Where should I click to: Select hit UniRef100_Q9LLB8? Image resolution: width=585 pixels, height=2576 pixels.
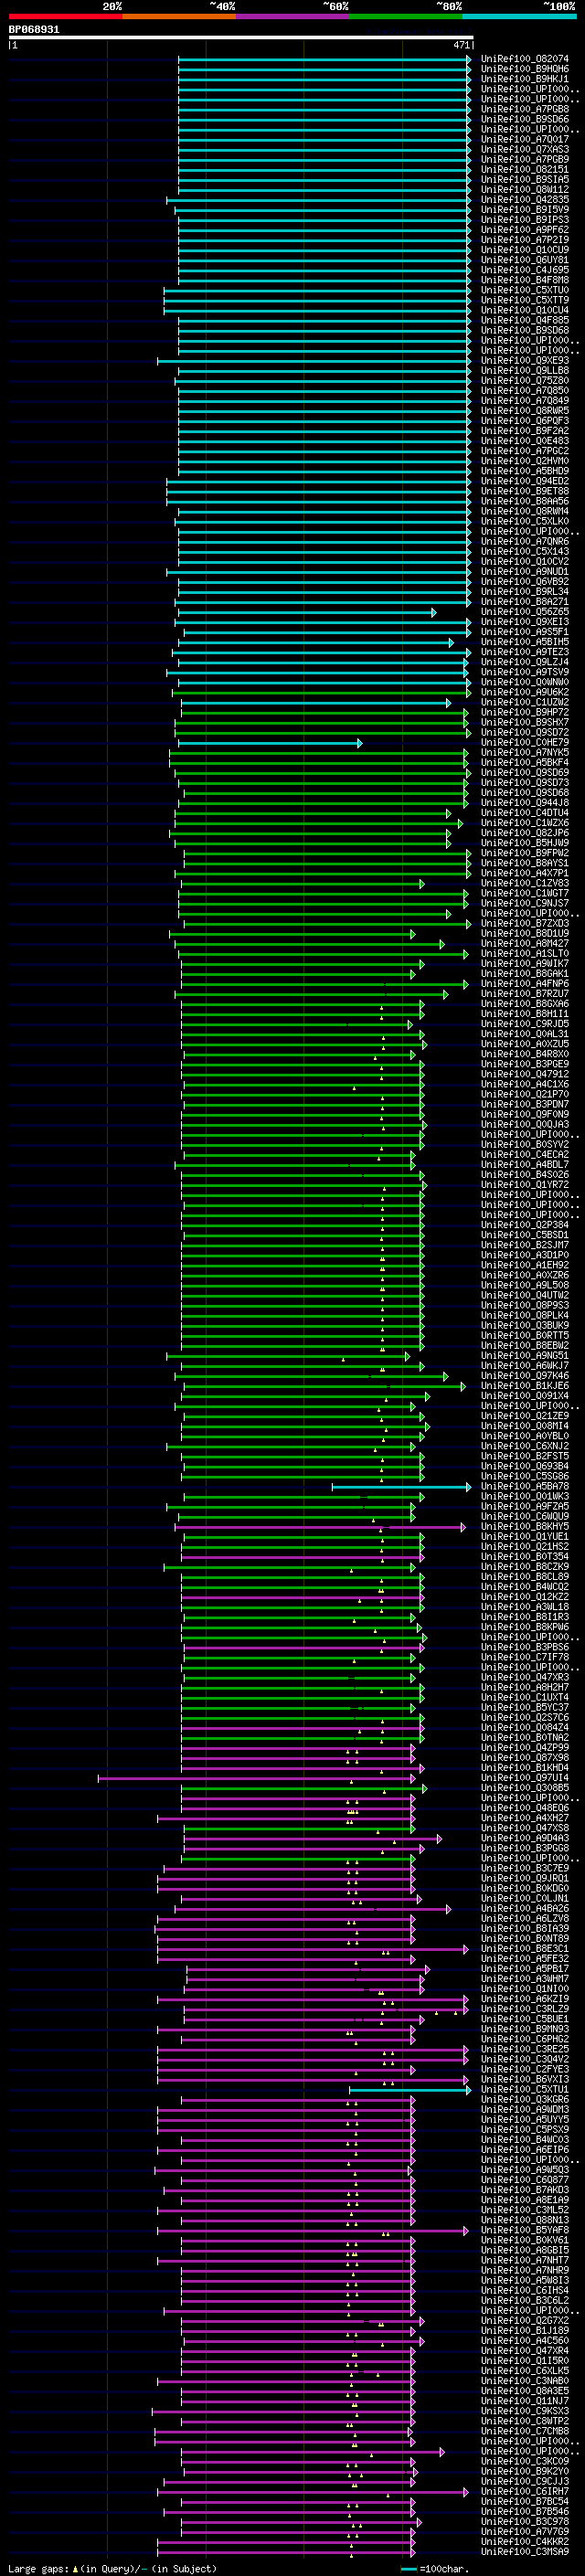tap(525, 370)
